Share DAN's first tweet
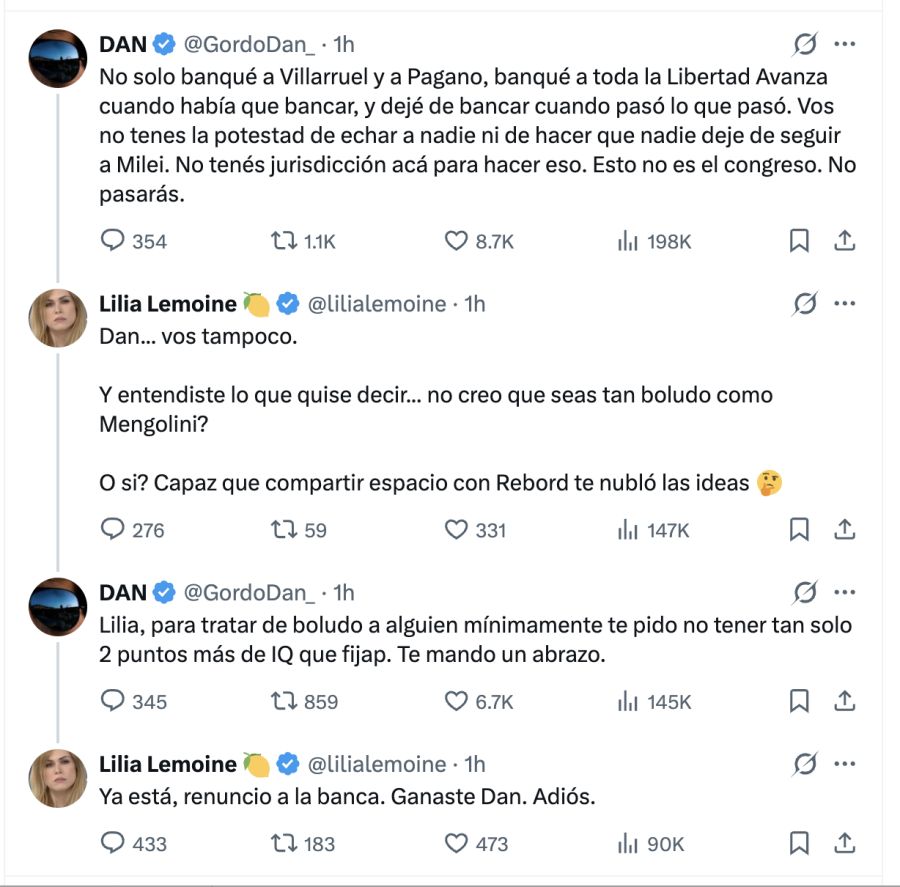 point(843,241)
